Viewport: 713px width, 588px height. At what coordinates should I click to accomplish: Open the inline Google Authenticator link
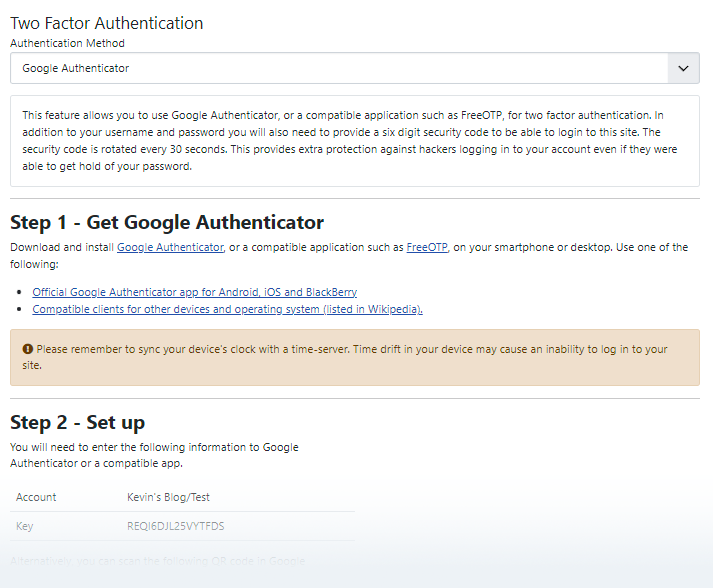(170, 247)
